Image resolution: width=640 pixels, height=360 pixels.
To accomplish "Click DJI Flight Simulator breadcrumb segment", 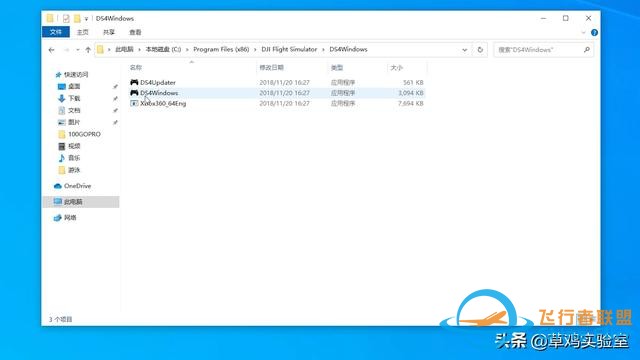I will 289,49.
